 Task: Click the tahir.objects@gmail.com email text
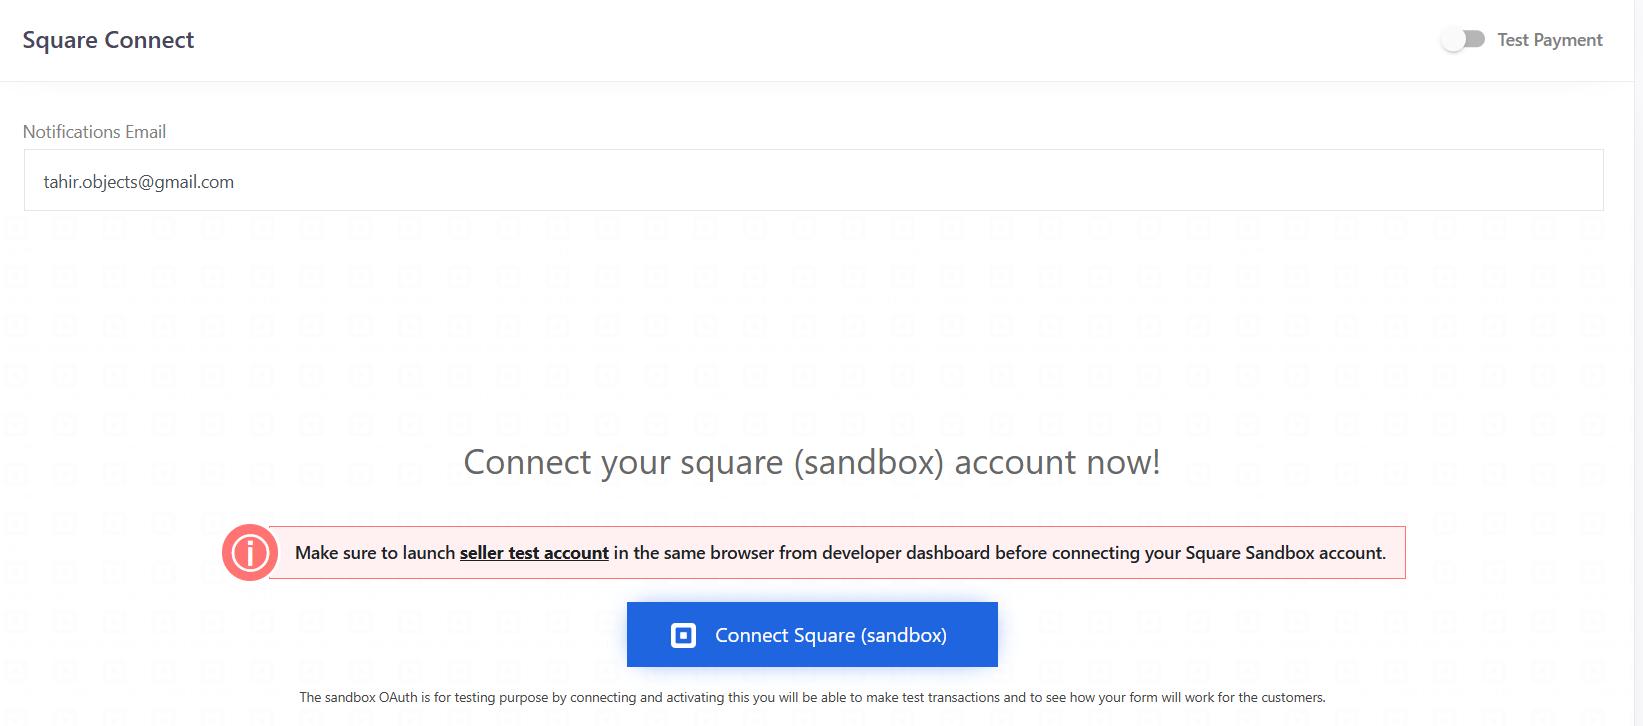(x=139, y=182)
